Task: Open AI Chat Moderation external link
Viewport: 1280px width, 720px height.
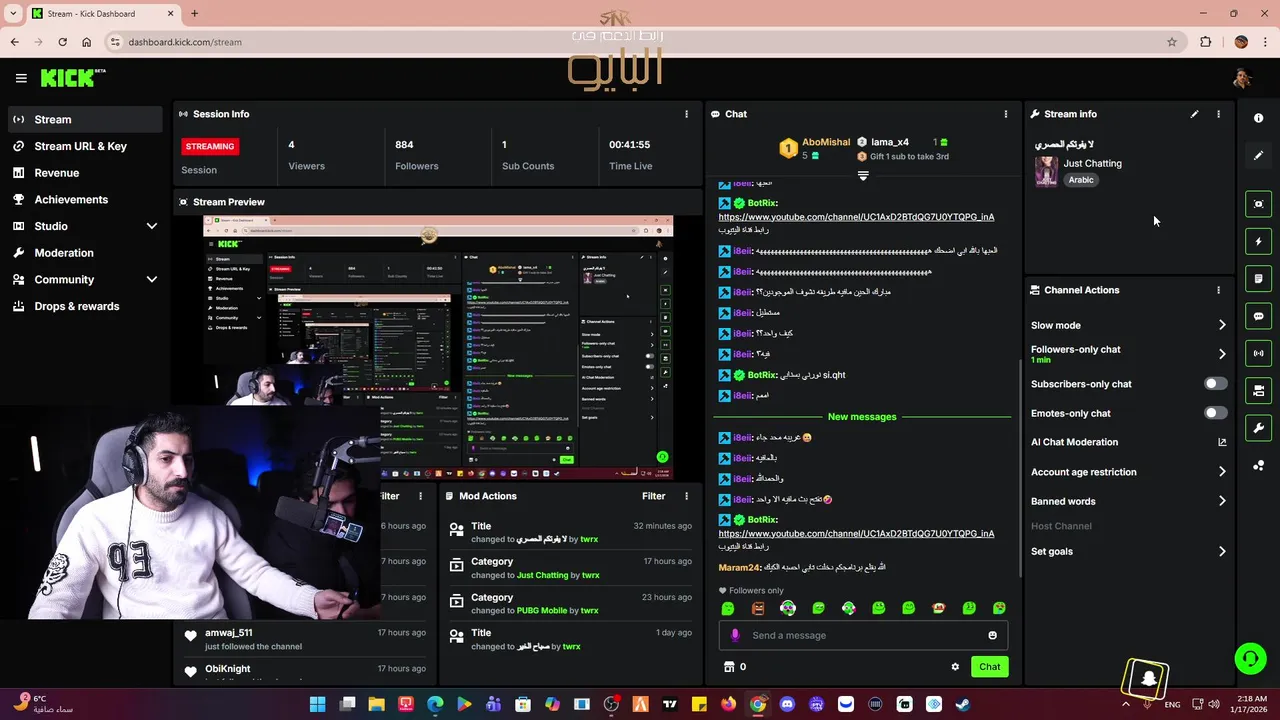Action: coord(1222,442)
